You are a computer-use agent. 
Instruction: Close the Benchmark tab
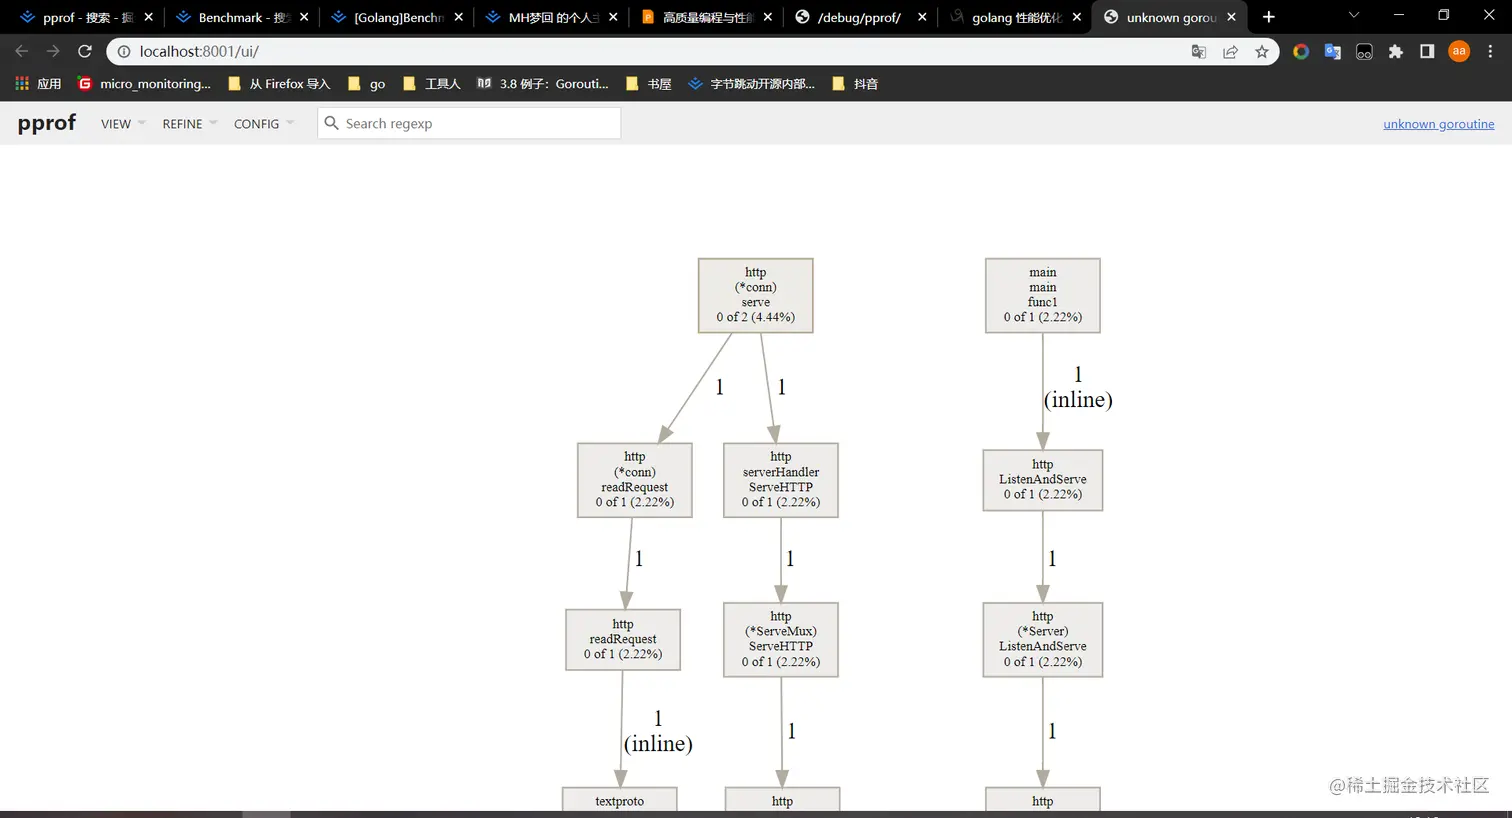coord(304,17)
